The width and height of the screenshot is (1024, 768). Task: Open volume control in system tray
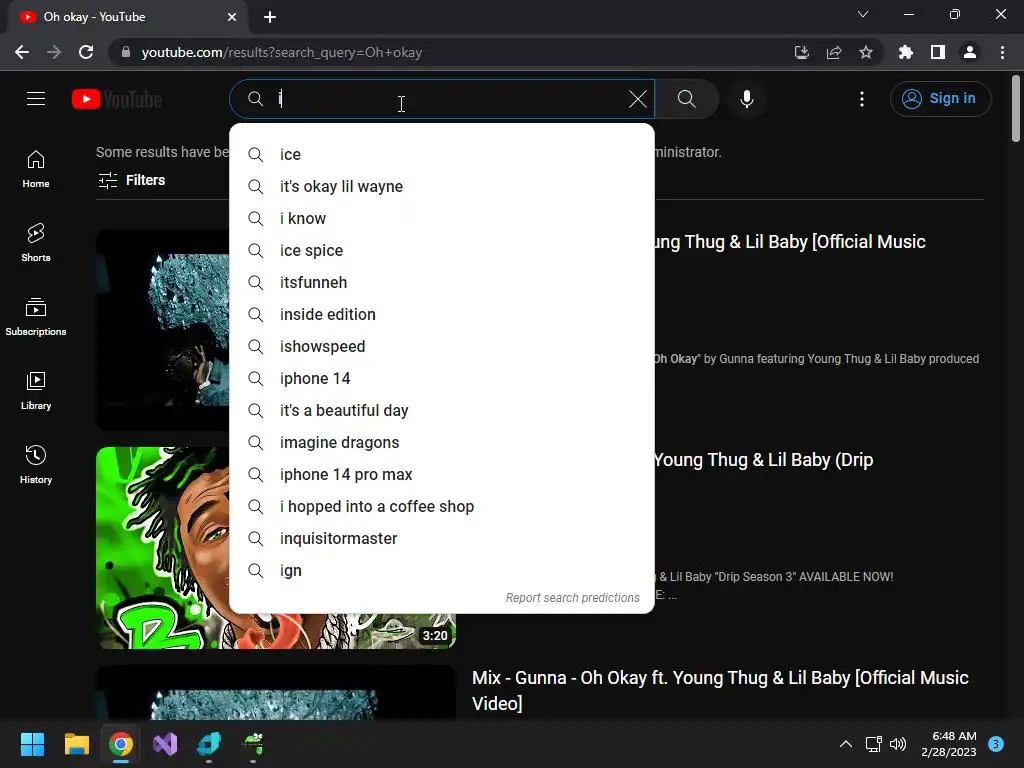[x=898, y=744]
